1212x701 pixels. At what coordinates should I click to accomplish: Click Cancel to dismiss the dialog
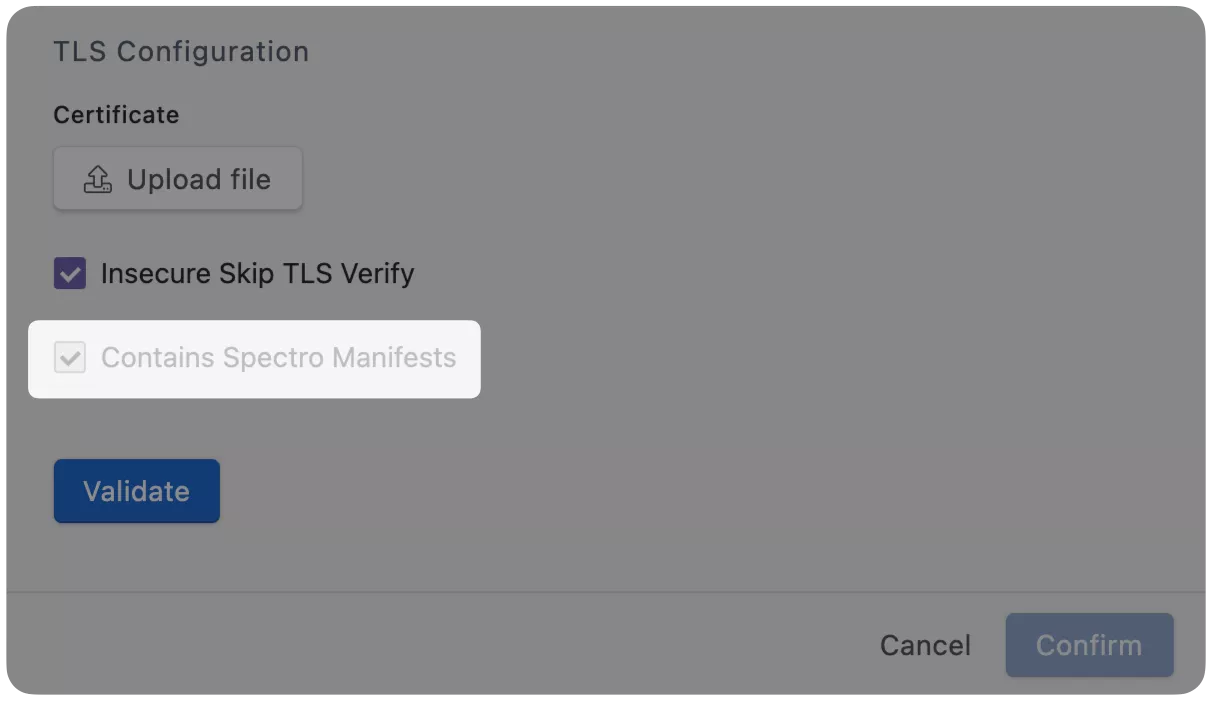[924, 645]
